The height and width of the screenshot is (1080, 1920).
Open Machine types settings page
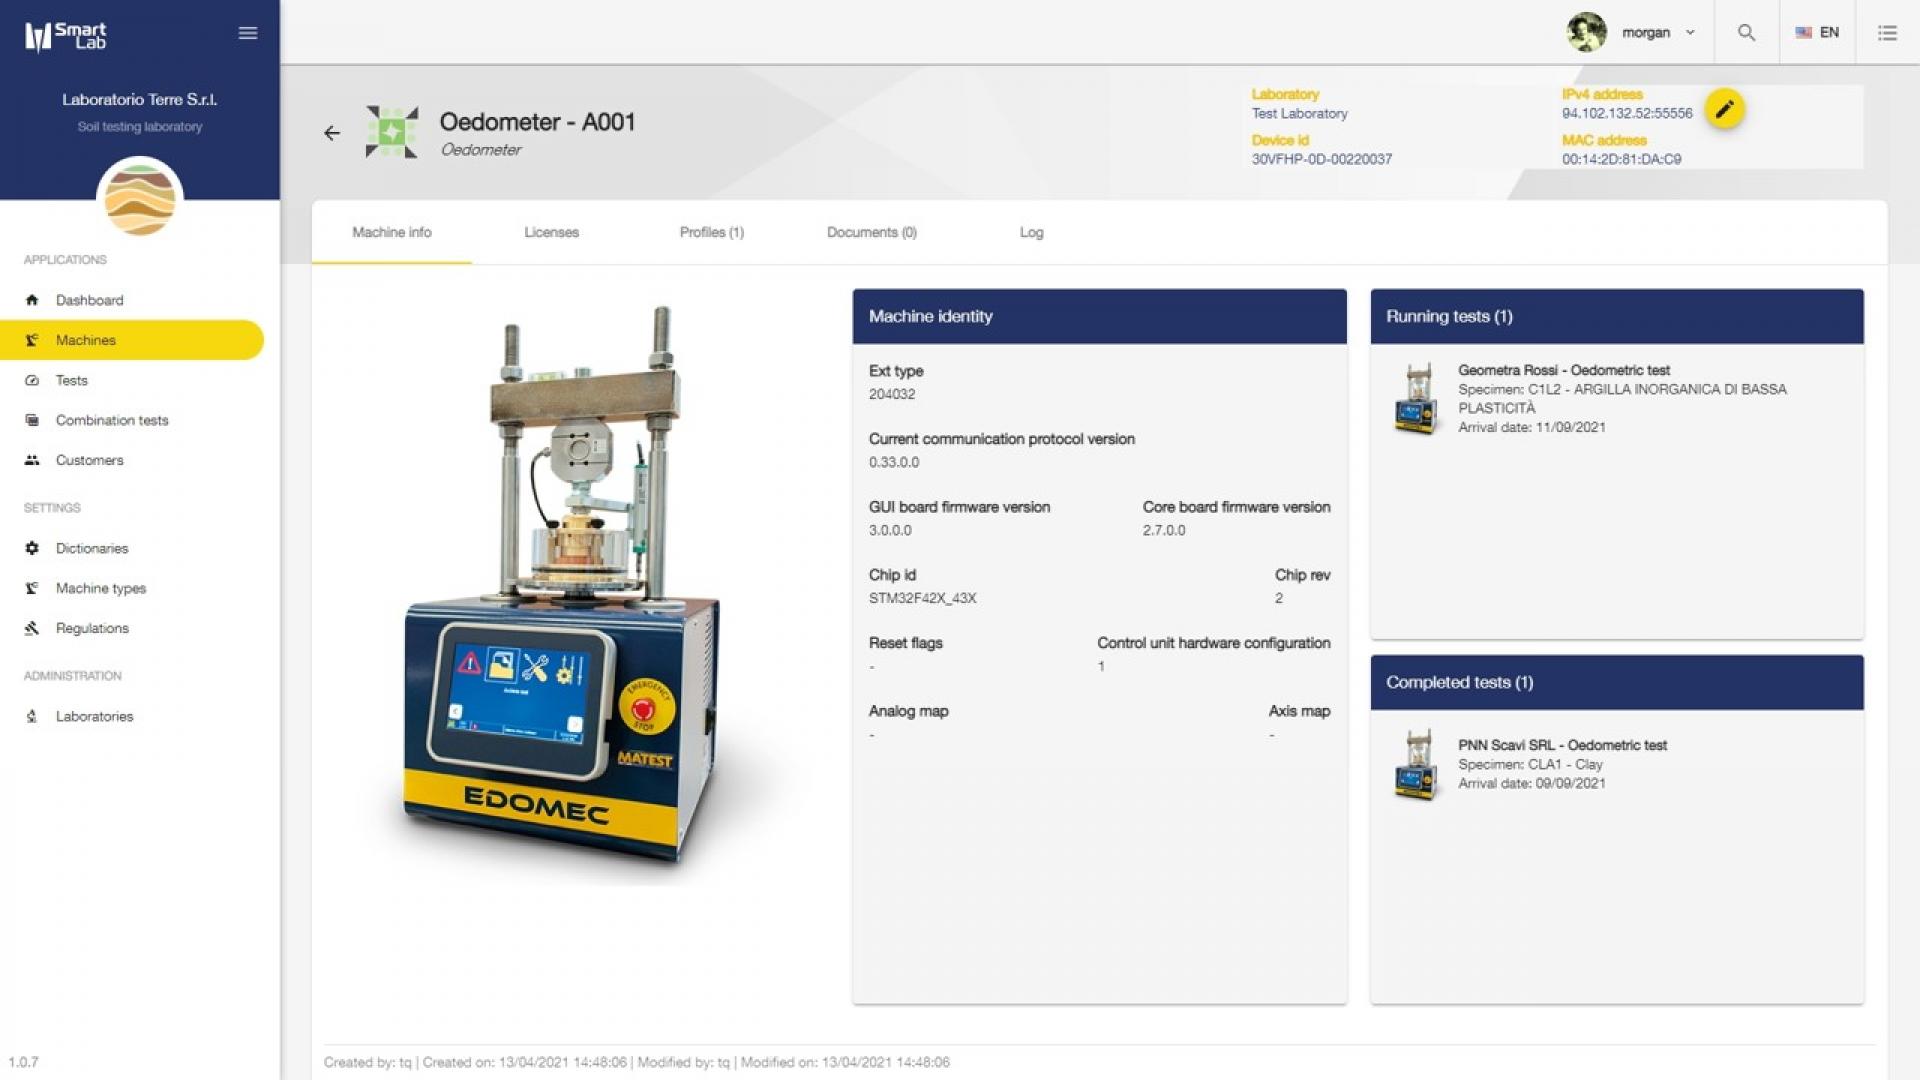(x=101, y=588)
